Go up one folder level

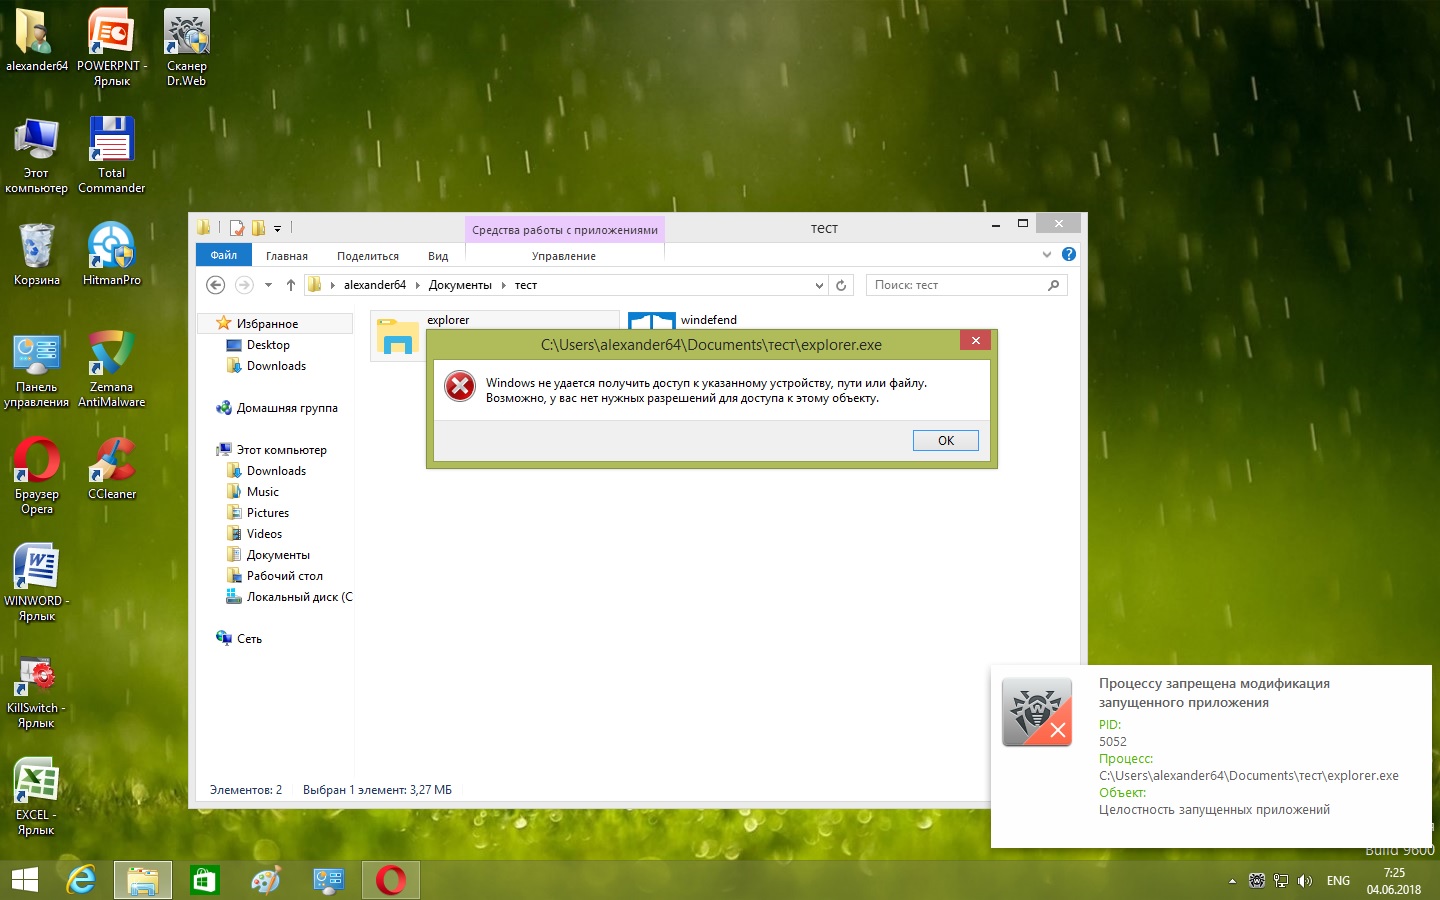[291, 285]
